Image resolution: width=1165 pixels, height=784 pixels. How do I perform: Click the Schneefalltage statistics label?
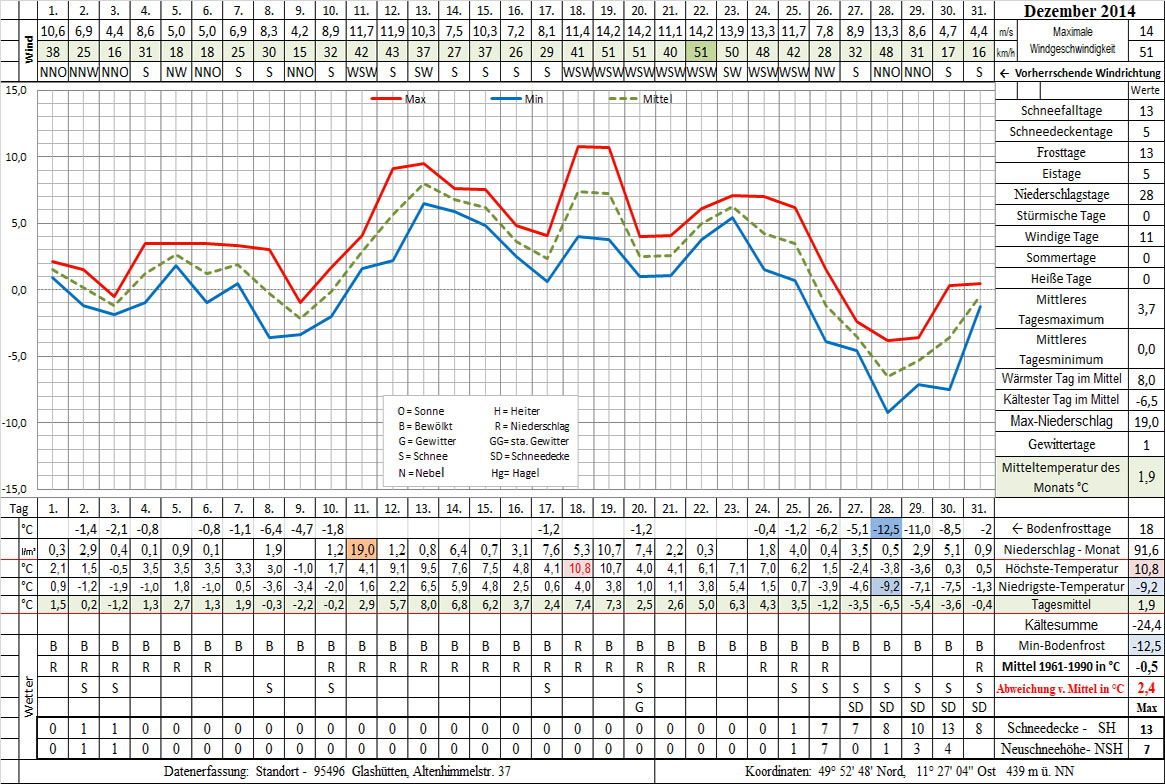[1061, 111]
